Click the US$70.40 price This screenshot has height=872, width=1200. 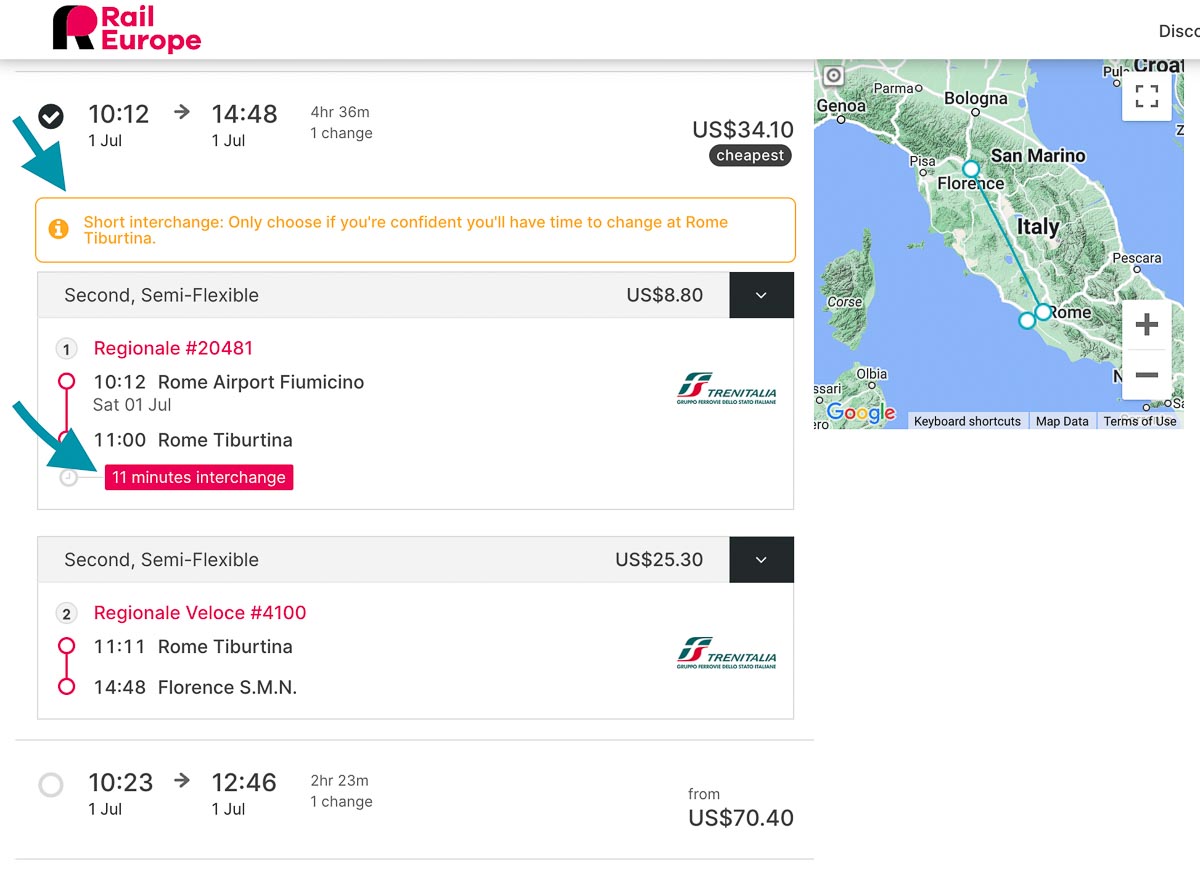(741, 818)
